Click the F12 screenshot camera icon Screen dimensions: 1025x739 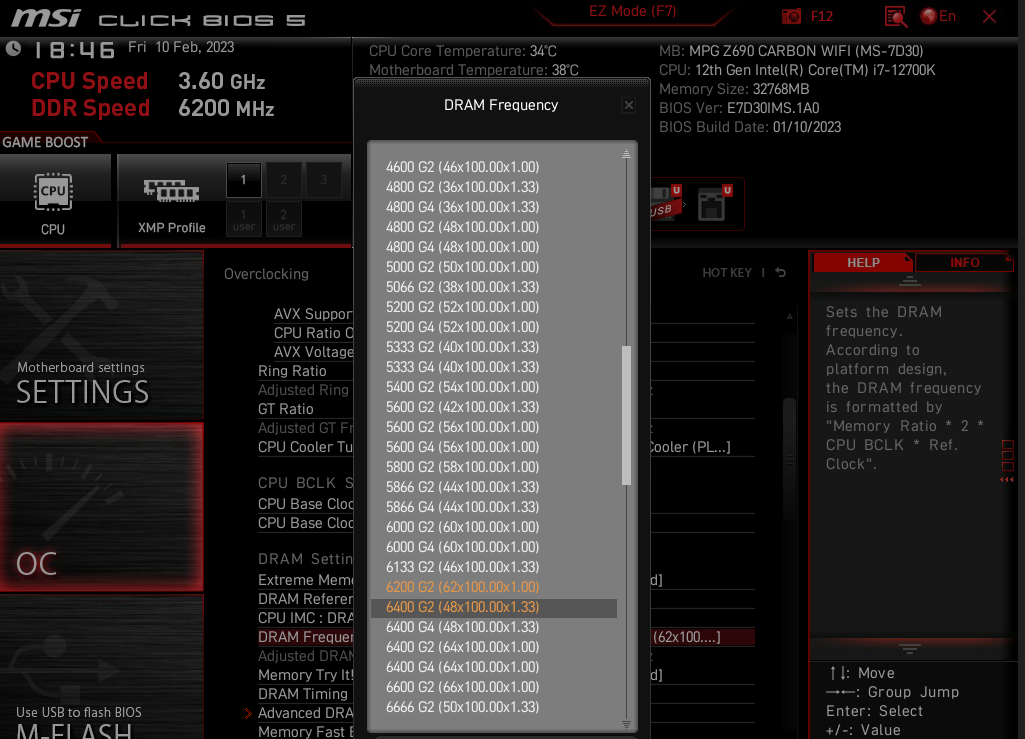(x=791, y=16)
